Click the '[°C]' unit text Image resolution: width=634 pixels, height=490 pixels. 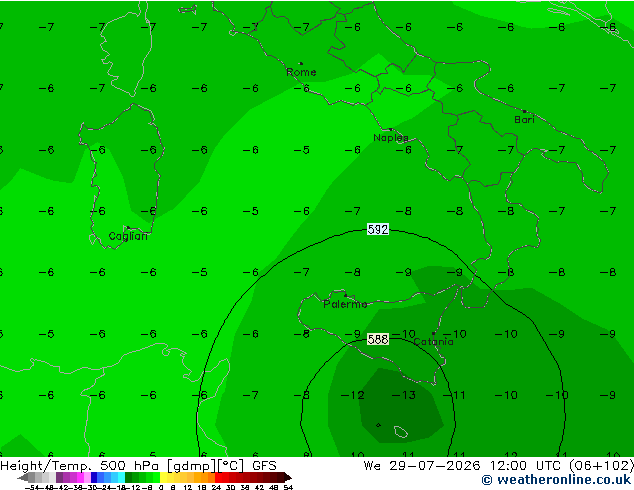[x=231, y=466]
